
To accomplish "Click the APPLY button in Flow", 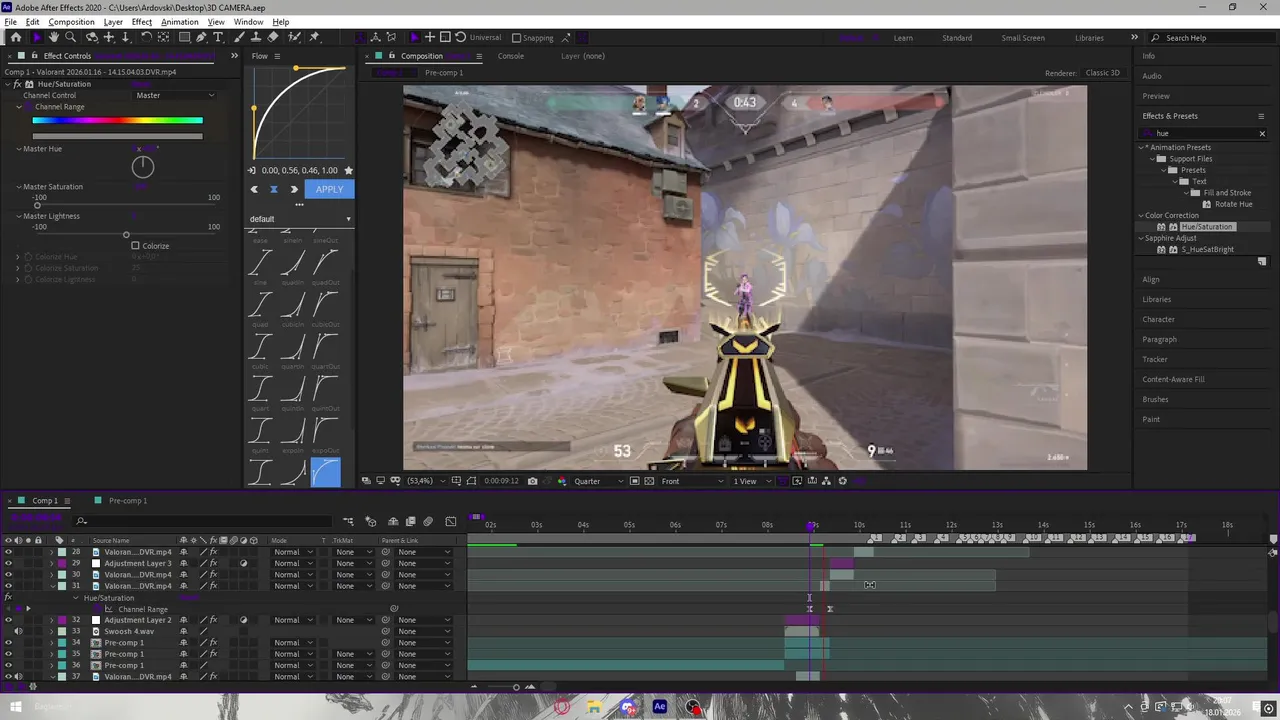I will pyautogui.click(x=329, y=189).
